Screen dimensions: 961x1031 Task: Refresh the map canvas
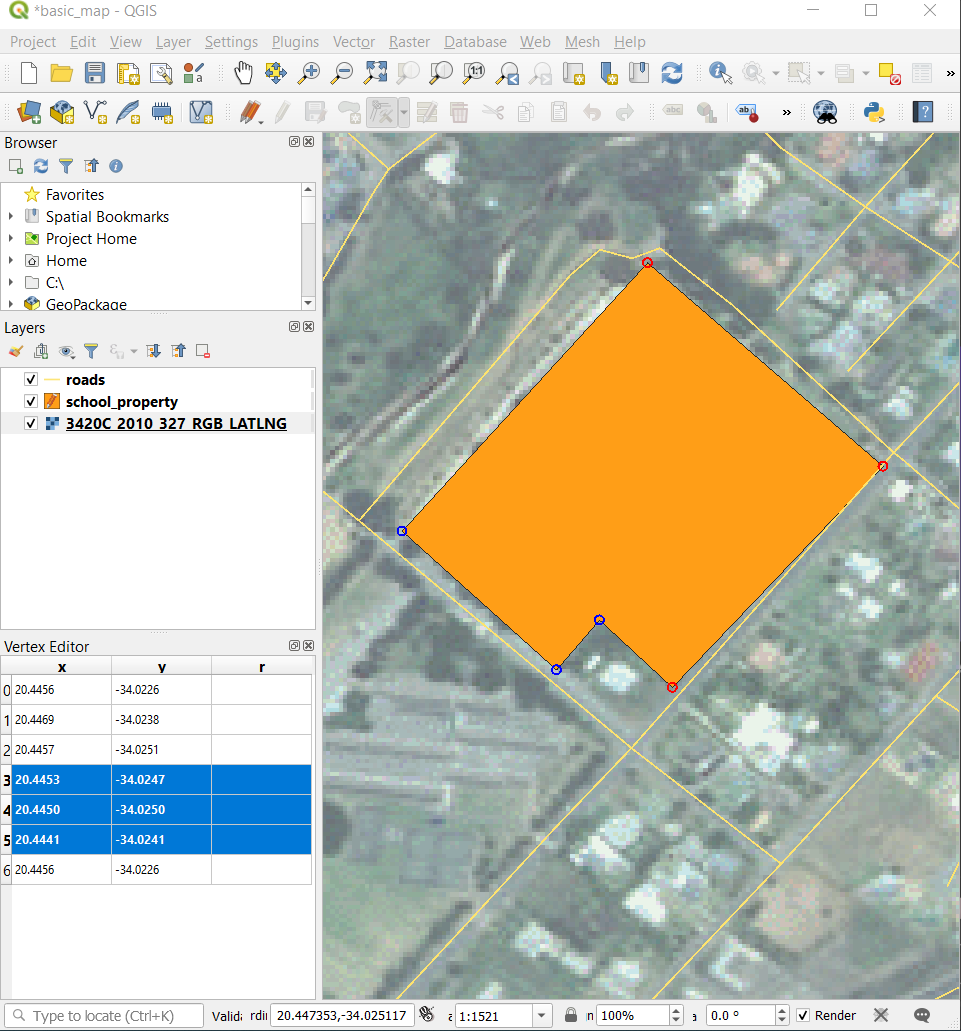coord(672,73)
